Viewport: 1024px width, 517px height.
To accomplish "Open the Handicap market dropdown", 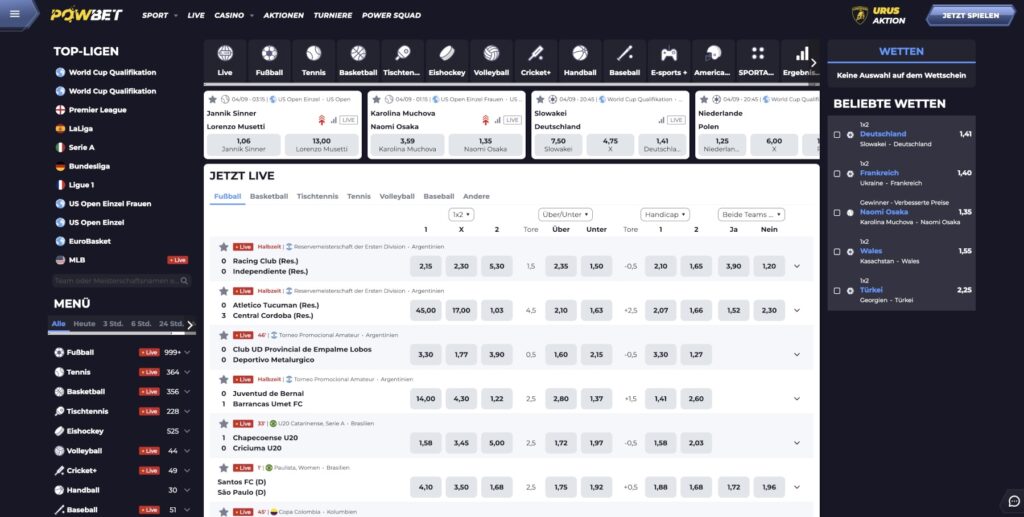I will pos(666,214).
